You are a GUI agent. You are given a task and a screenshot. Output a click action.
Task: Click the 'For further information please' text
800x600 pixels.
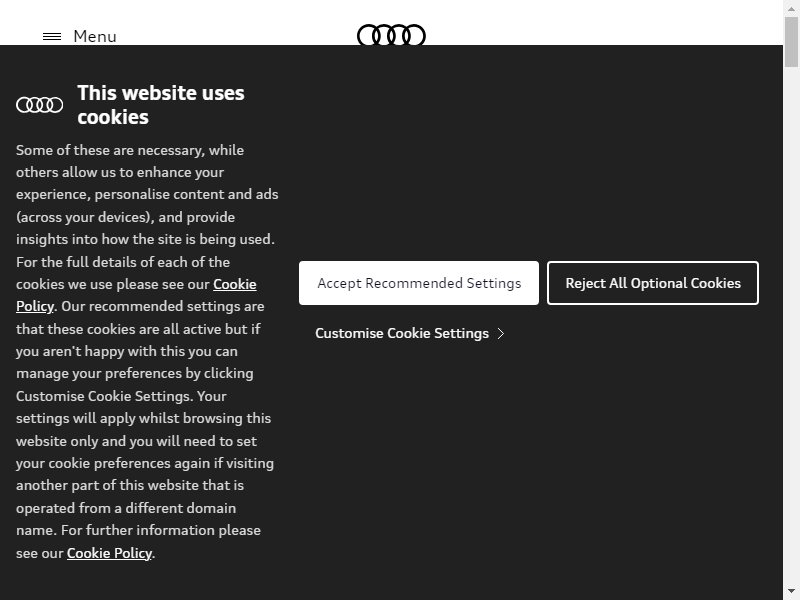tap(161, 531)
